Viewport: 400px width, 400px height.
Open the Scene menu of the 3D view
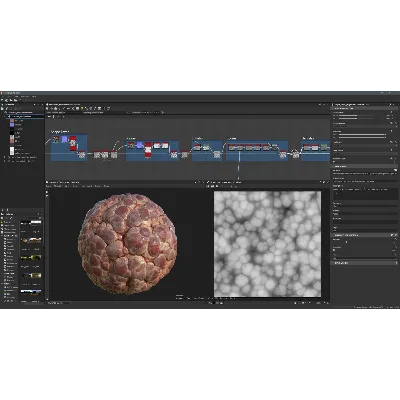[x=48, y=186]
